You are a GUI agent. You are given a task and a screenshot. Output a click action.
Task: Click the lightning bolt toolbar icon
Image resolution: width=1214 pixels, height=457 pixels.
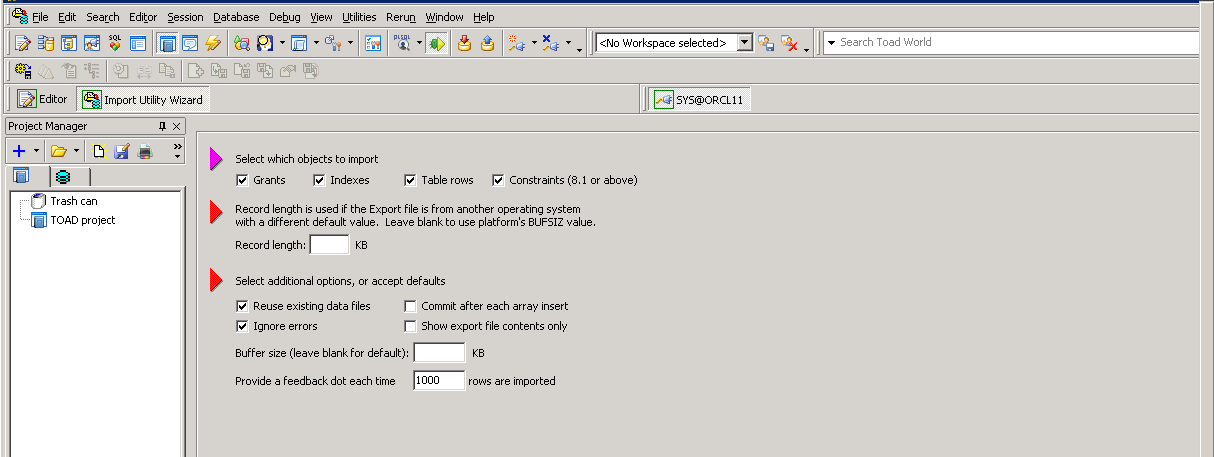pyautogui.click(x=213, y=43)
